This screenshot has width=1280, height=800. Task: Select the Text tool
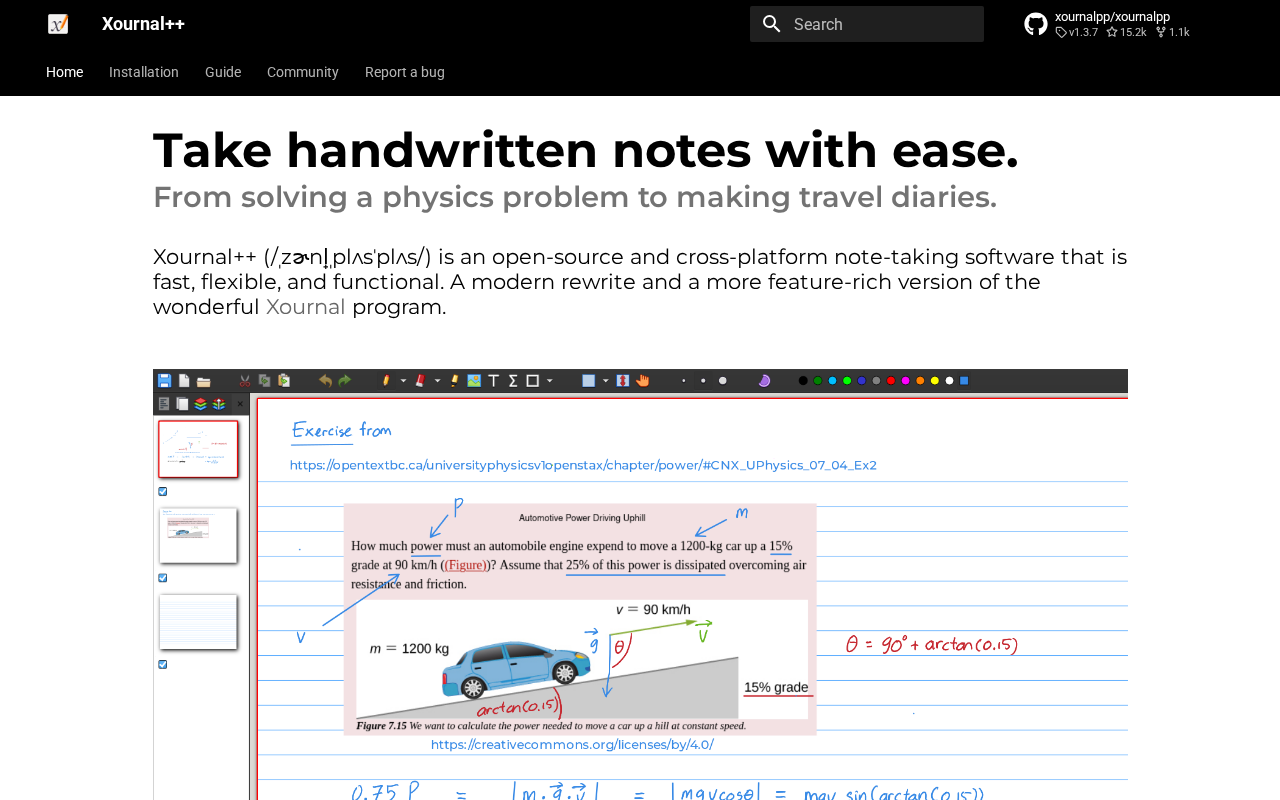point(493,381)
